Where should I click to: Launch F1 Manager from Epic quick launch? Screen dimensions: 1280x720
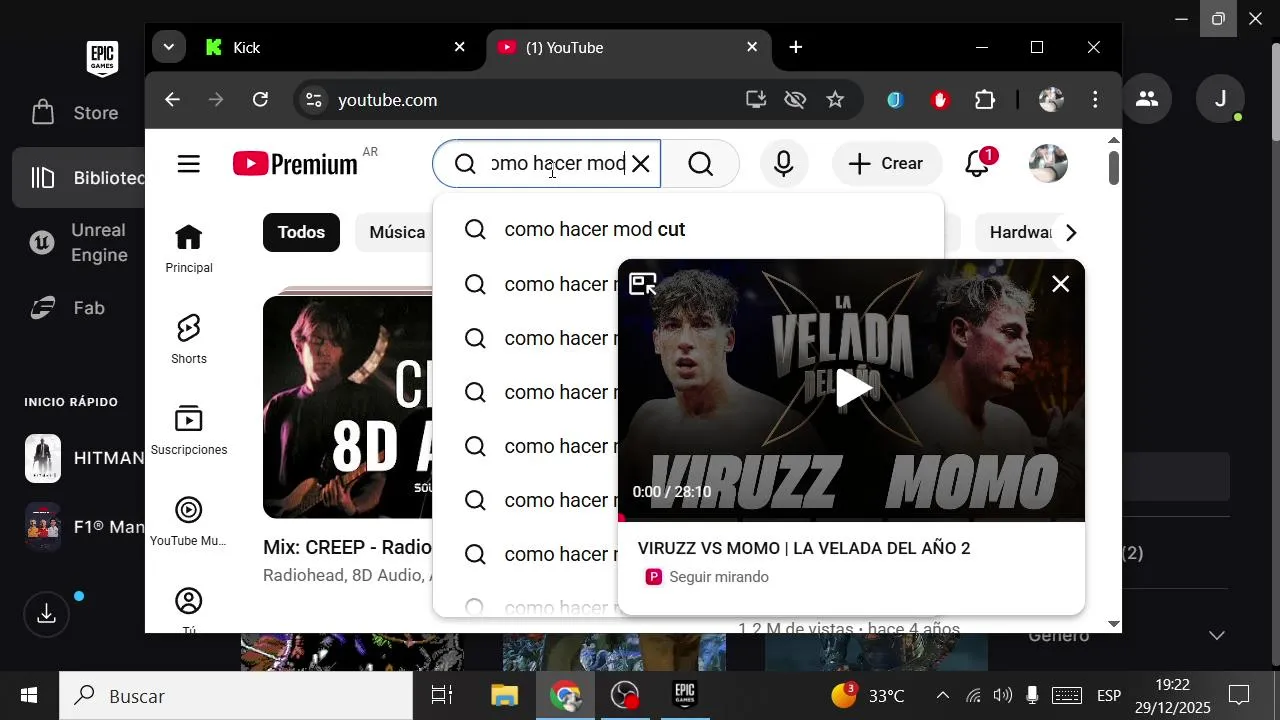coord(84,526)
